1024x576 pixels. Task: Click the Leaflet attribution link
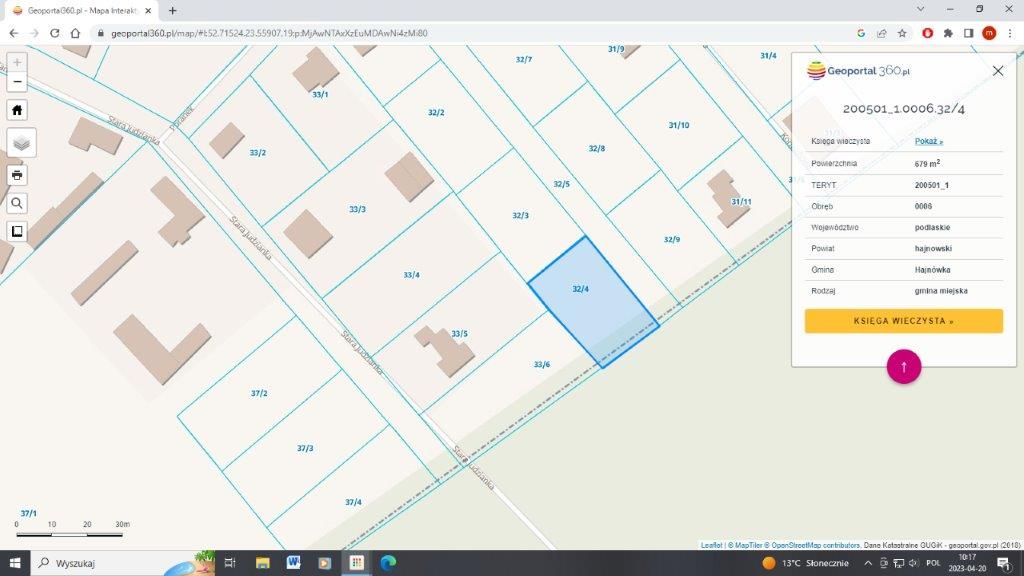[x=712, y=545]
